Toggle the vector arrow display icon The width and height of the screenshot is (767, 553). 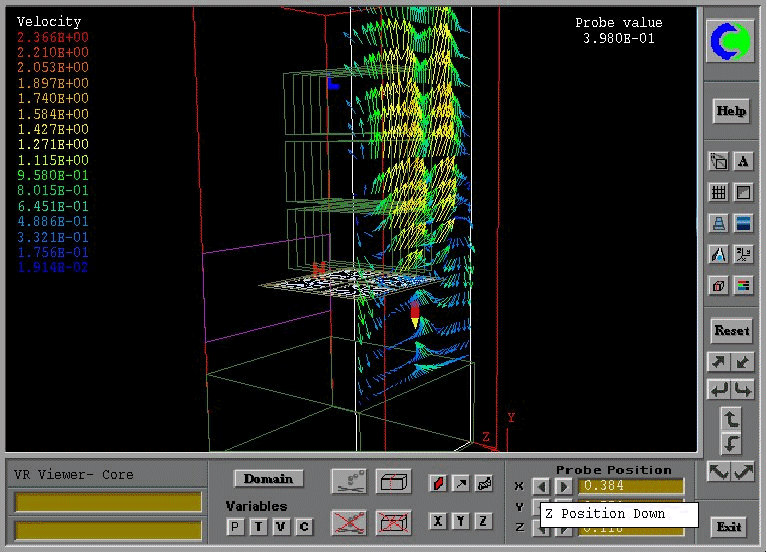(x=460, y=484)
